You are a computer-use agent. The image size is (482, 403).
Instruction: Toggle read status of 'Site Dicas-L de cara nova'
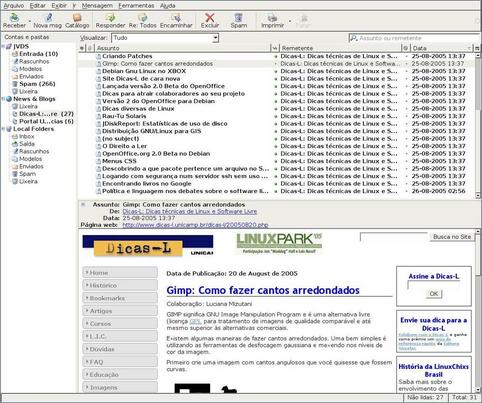click(x=276, y=79)
